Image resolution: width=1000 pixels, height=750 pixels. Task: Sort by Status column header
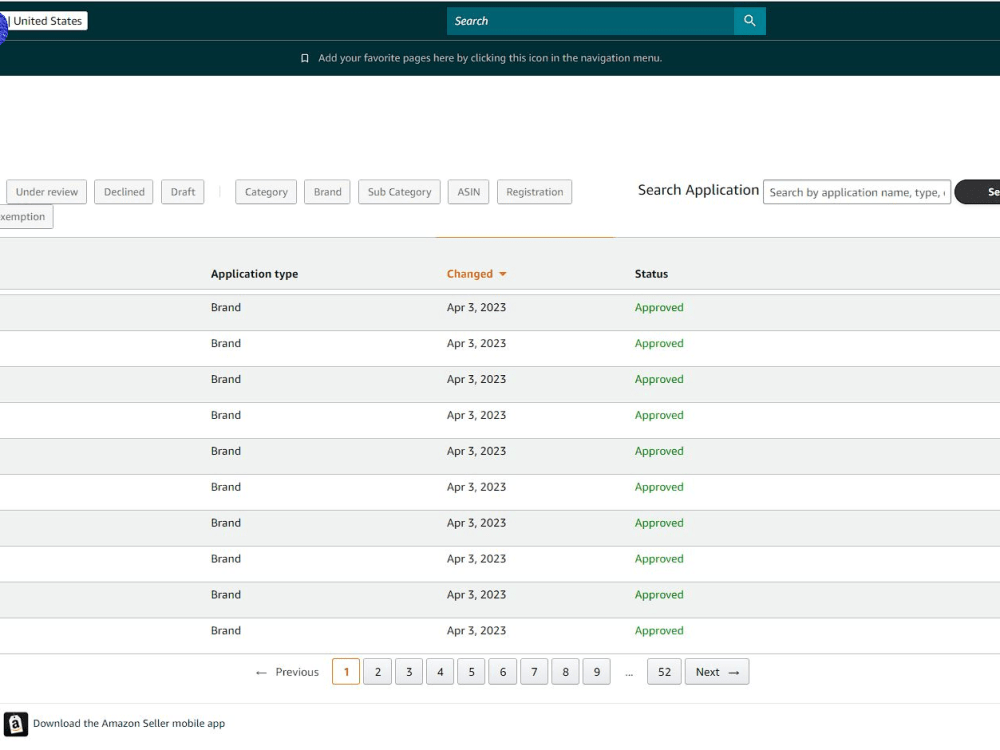tap(651, 274)
